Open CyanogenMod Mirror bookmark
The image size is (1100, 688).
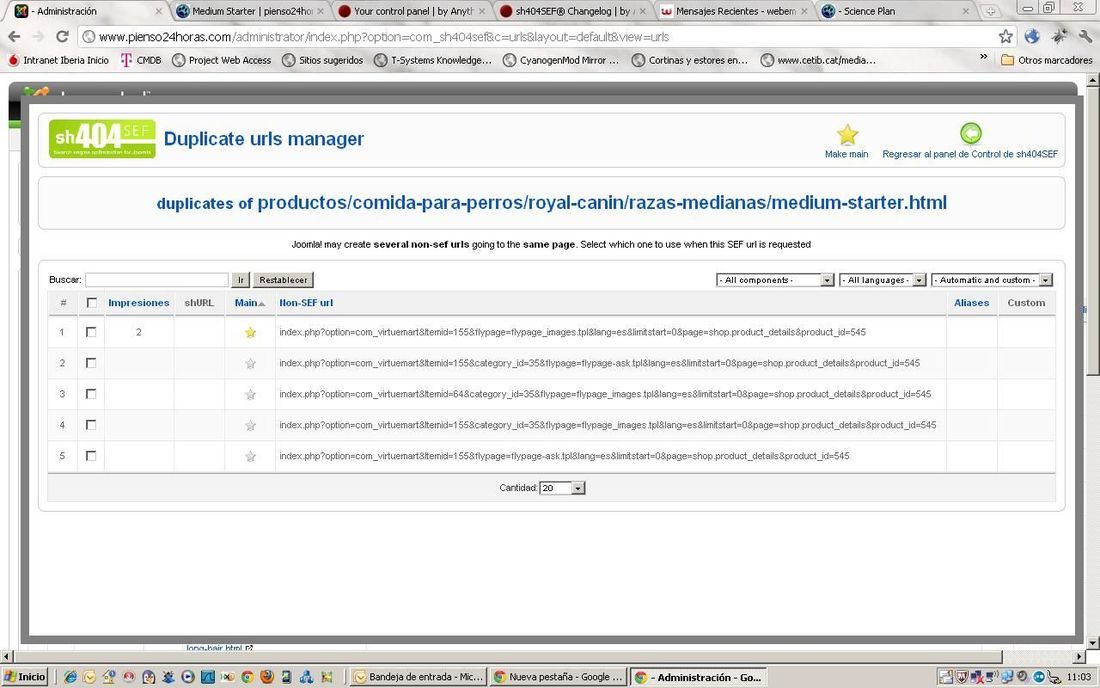click(x=561, y=60)
